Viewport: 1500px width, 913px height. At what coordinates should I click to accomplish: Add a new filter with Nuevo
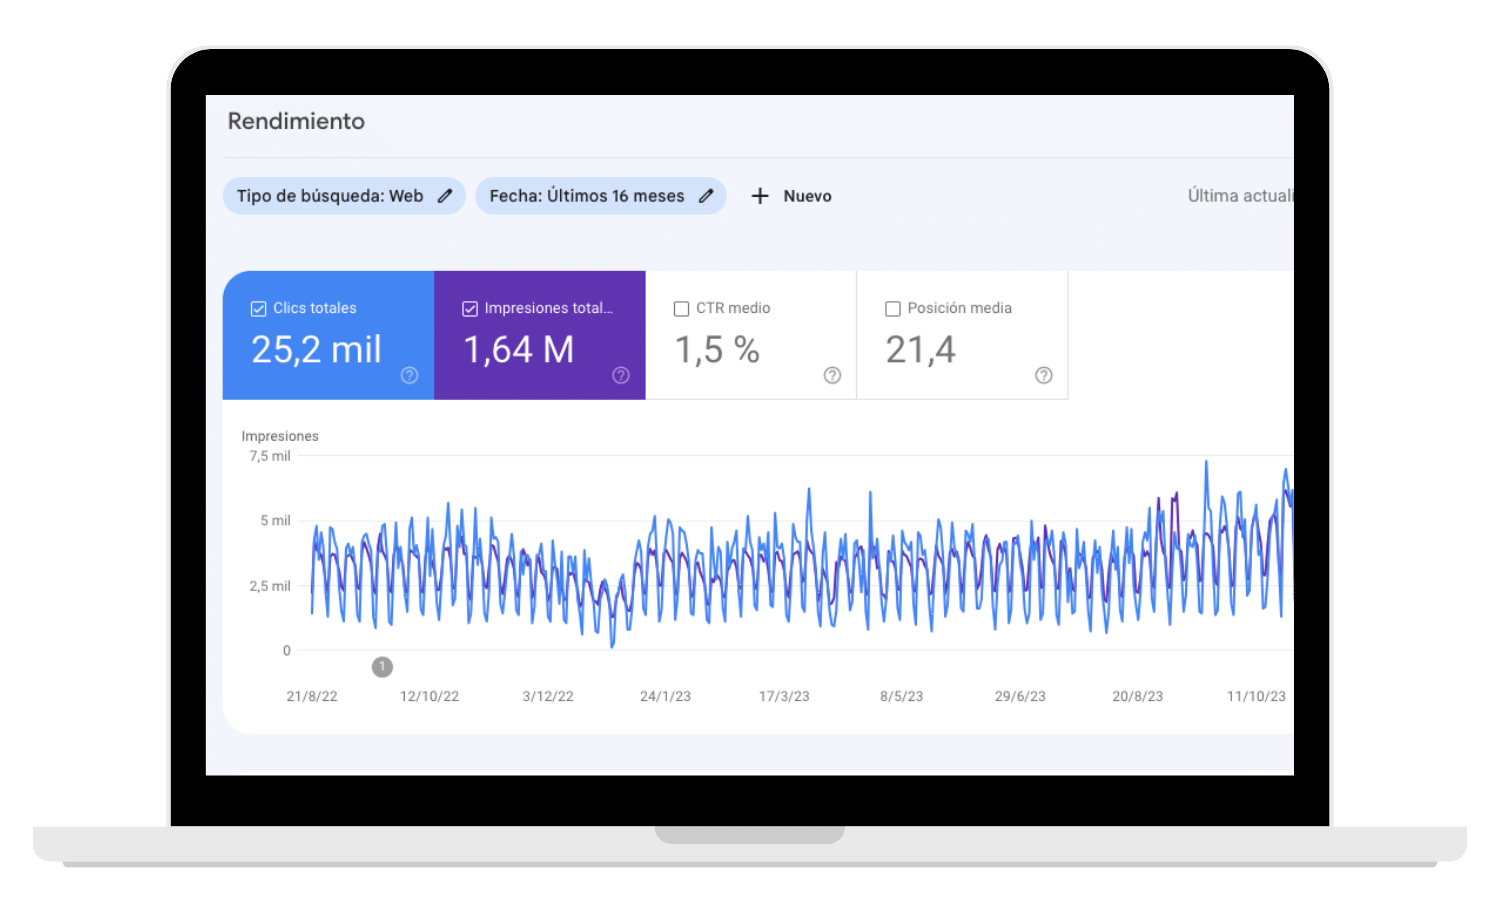[791, 196]
